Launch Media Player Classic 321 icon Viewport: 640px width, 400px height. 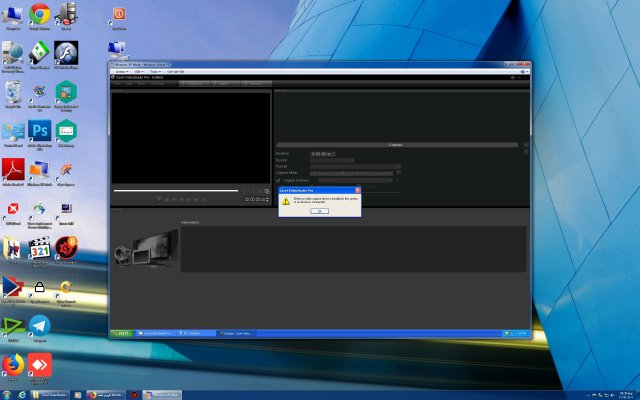tap(40, 248)
